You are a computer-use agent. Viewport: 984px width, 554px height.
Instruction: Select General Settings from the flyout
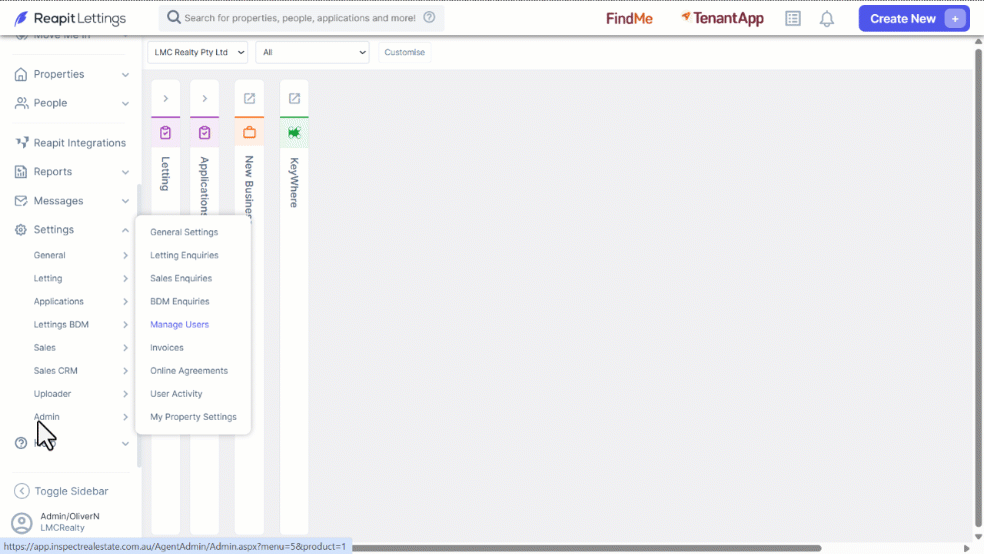pos(184,232)
